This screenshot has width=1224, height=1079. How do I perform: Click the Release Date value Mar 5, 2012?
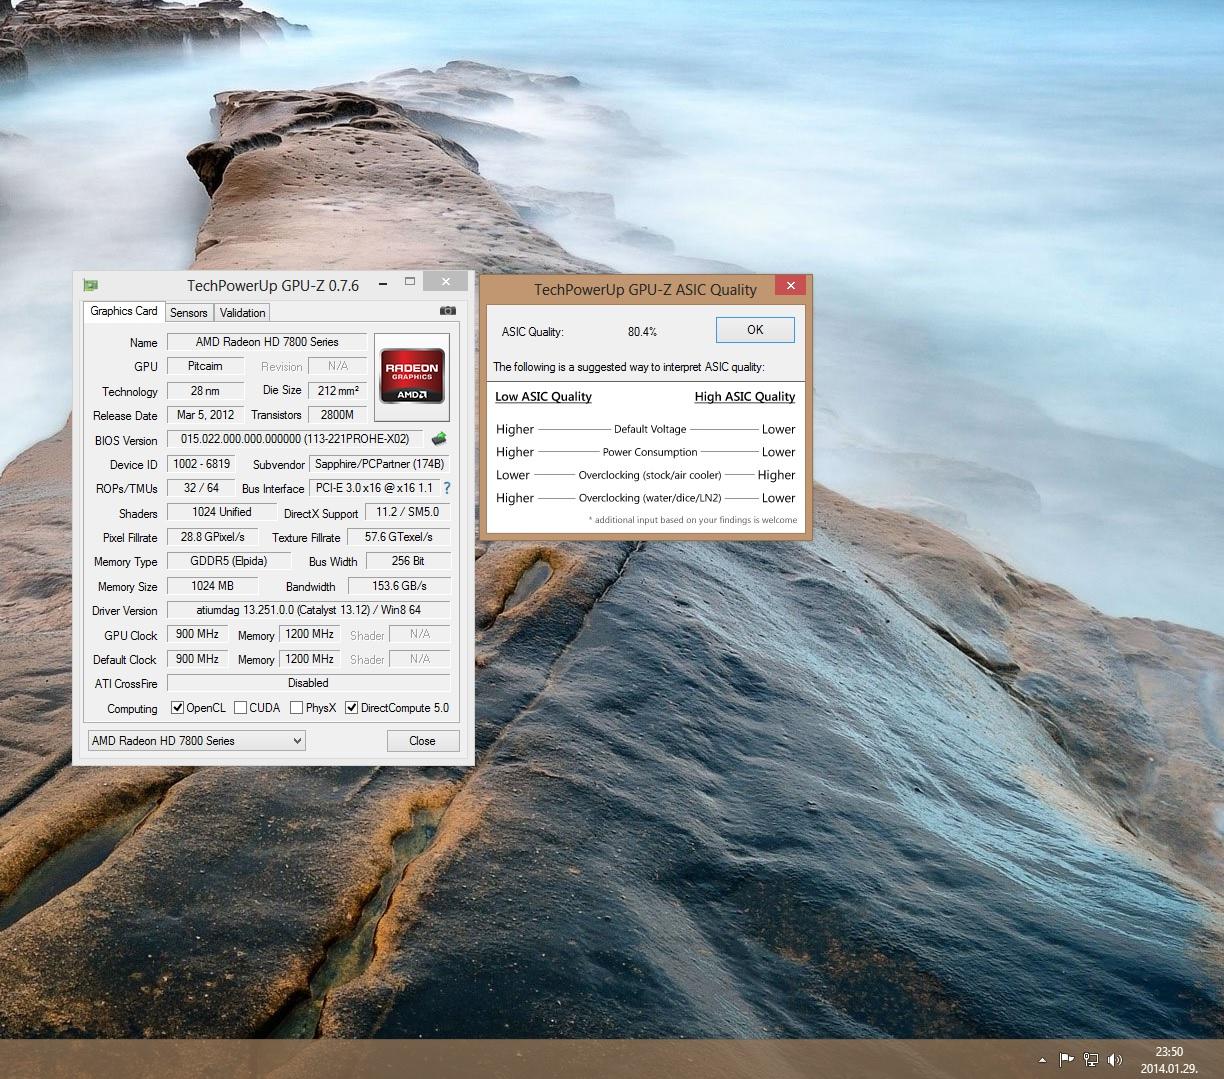point(206,415)
